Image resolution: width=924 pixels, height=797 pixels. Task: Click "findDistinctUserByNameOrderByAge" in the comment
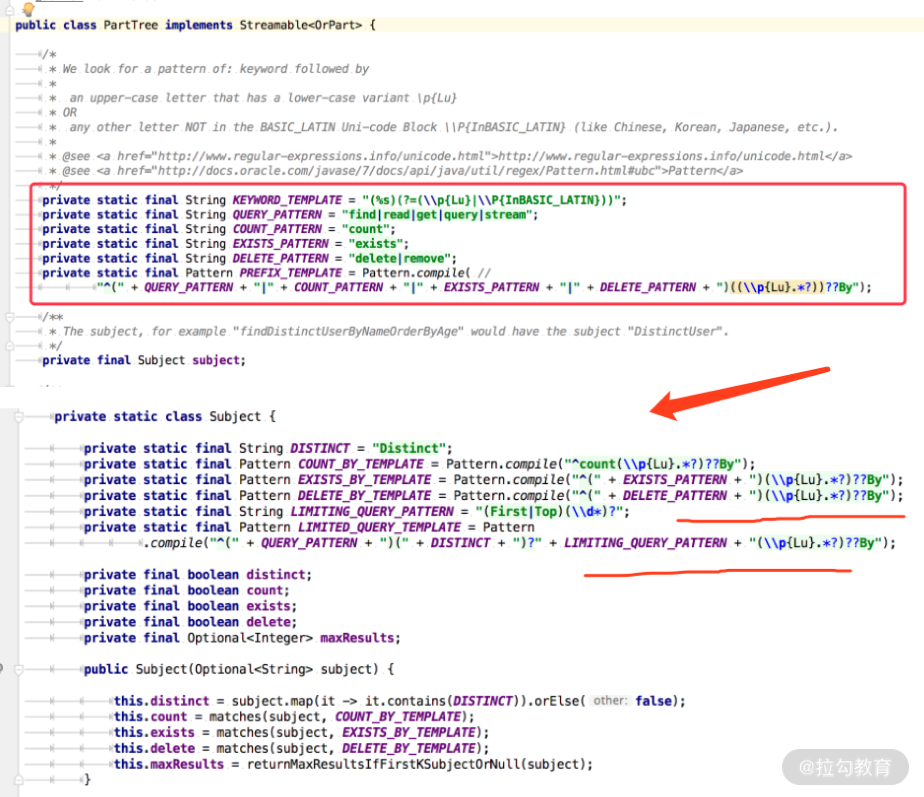[348, 331]
